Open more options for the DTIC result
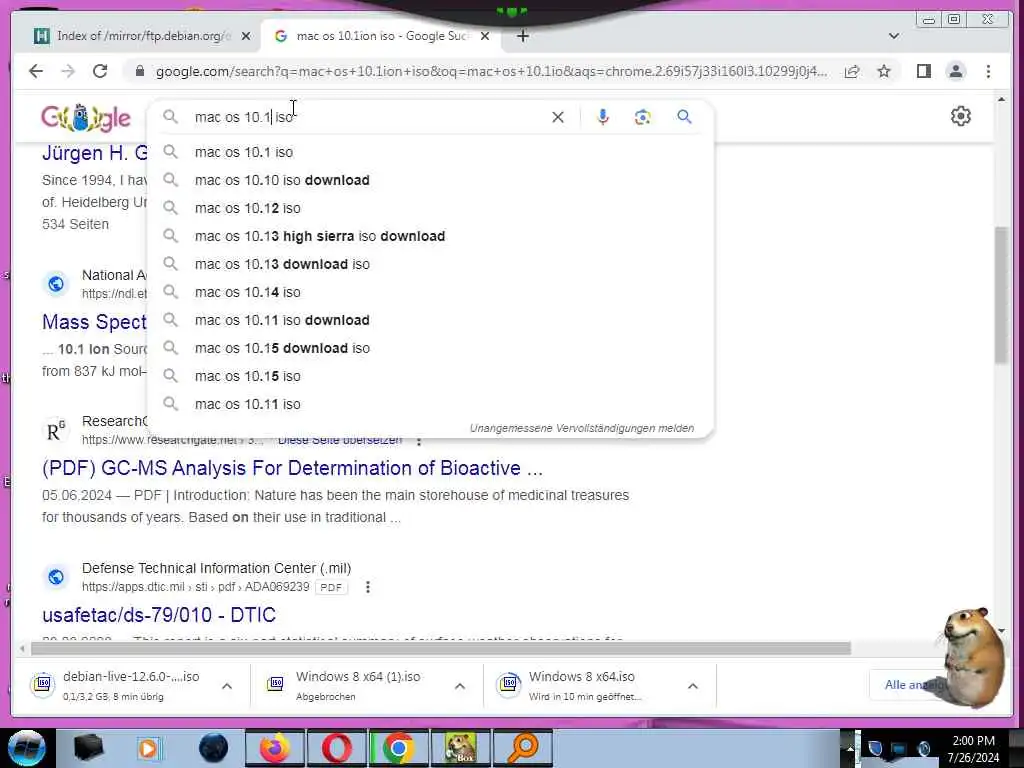Image resolution: width=1024 pixels, height=768 pixels. pos(368,587)
